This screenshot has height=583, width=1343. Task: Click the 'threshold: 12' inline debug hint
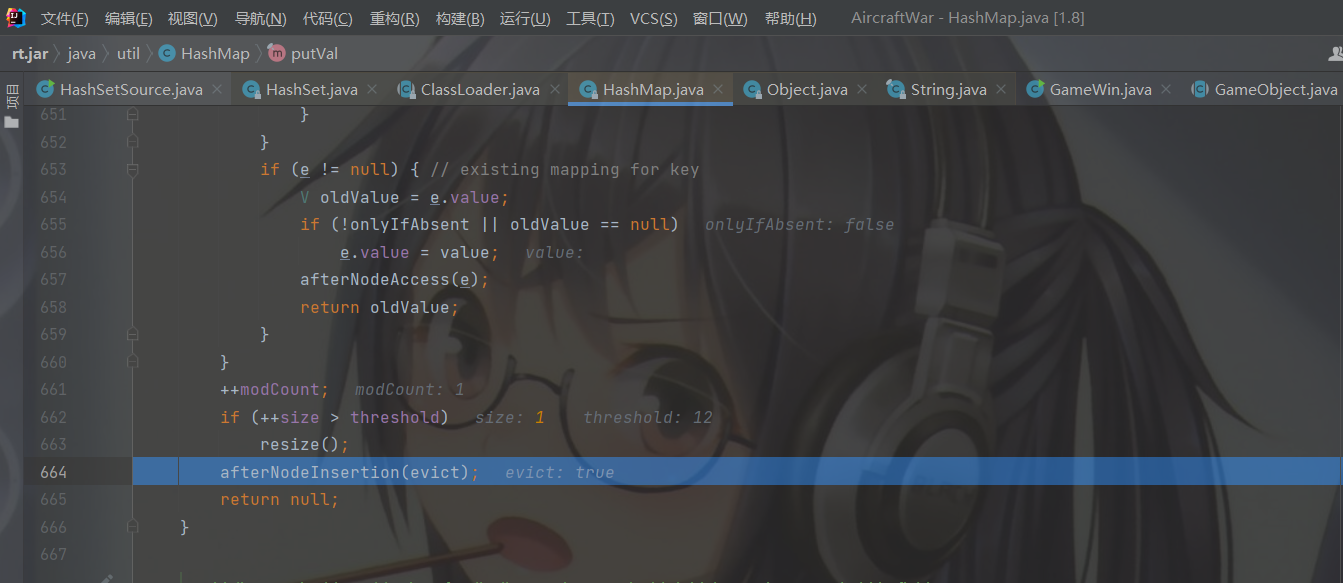(x=648, y=417)
